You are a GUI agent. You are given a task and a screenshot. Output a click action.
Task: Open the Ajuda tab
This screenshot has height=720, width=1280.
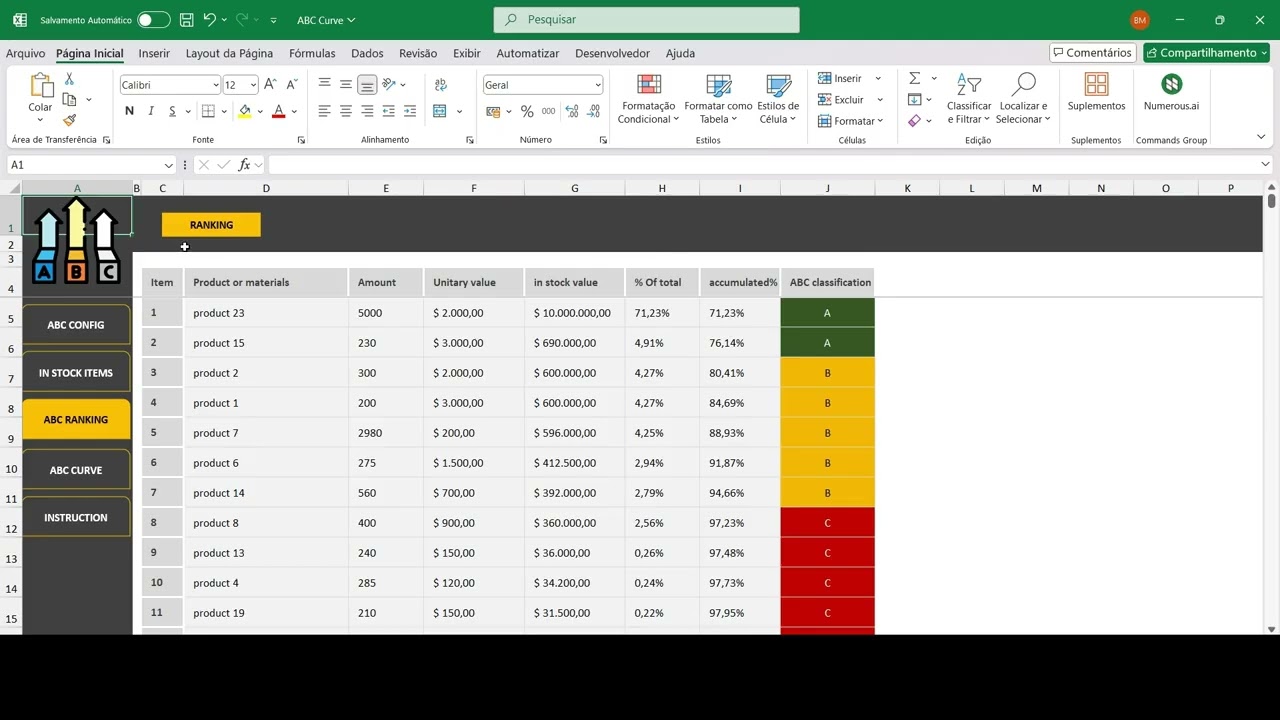point(680,54)
